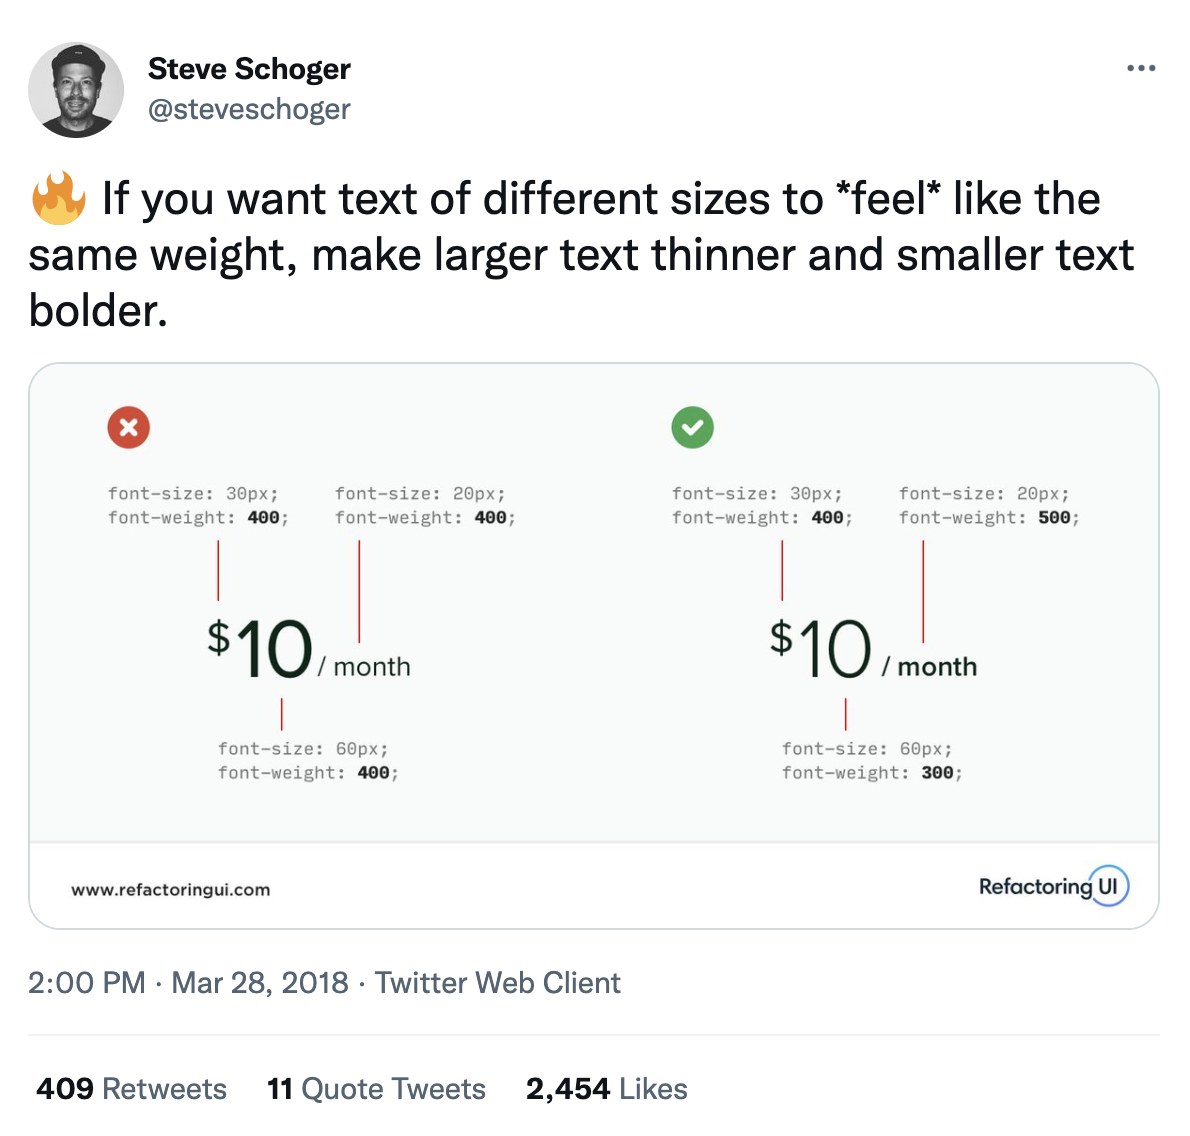Click the @steveschoger handle

(250, 109)
